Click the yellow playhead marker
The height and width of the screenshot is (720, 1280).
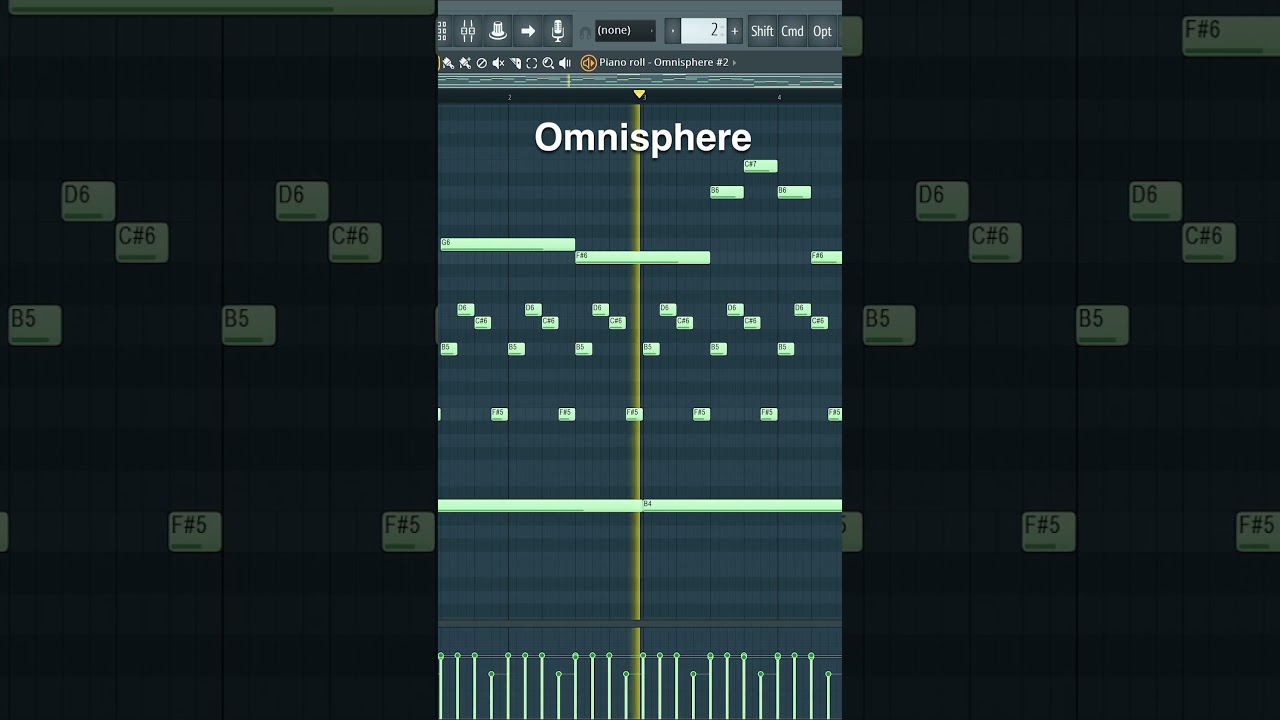point(640,94)
